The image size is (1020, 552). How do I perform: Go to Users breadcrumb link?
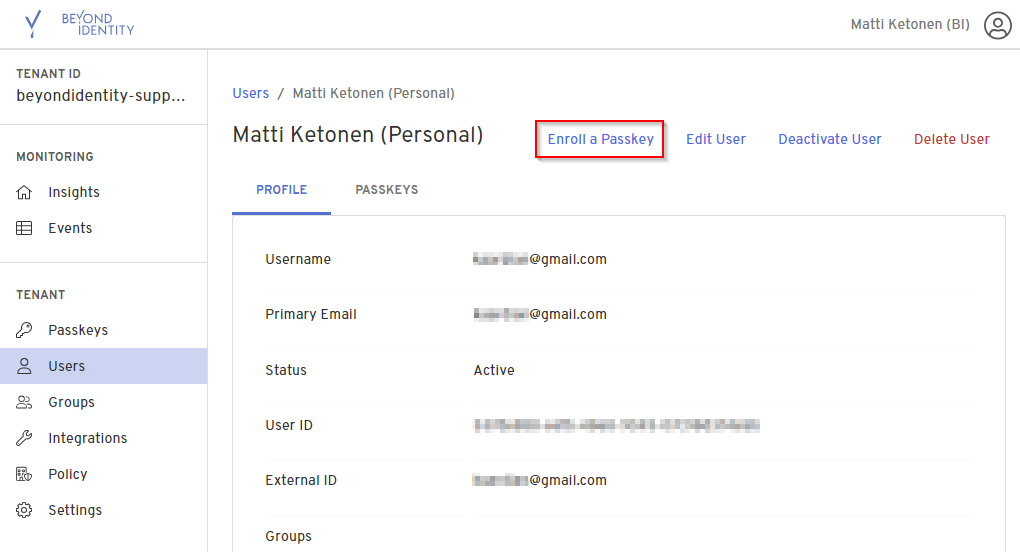click(250, 93)
